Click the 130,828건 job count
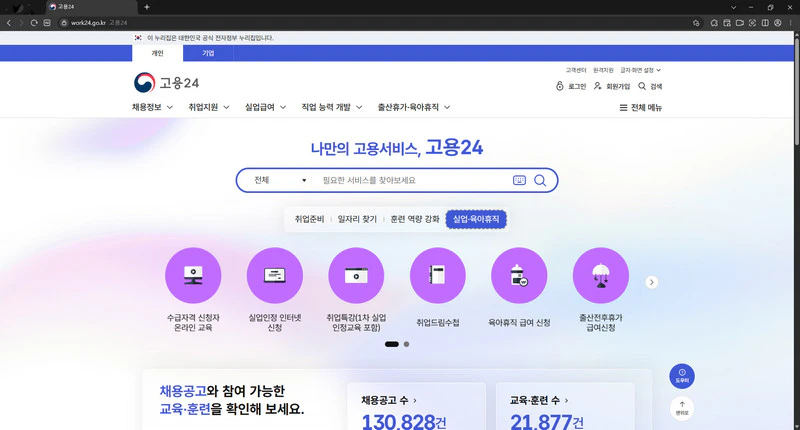800x430 pixels. 404,422
